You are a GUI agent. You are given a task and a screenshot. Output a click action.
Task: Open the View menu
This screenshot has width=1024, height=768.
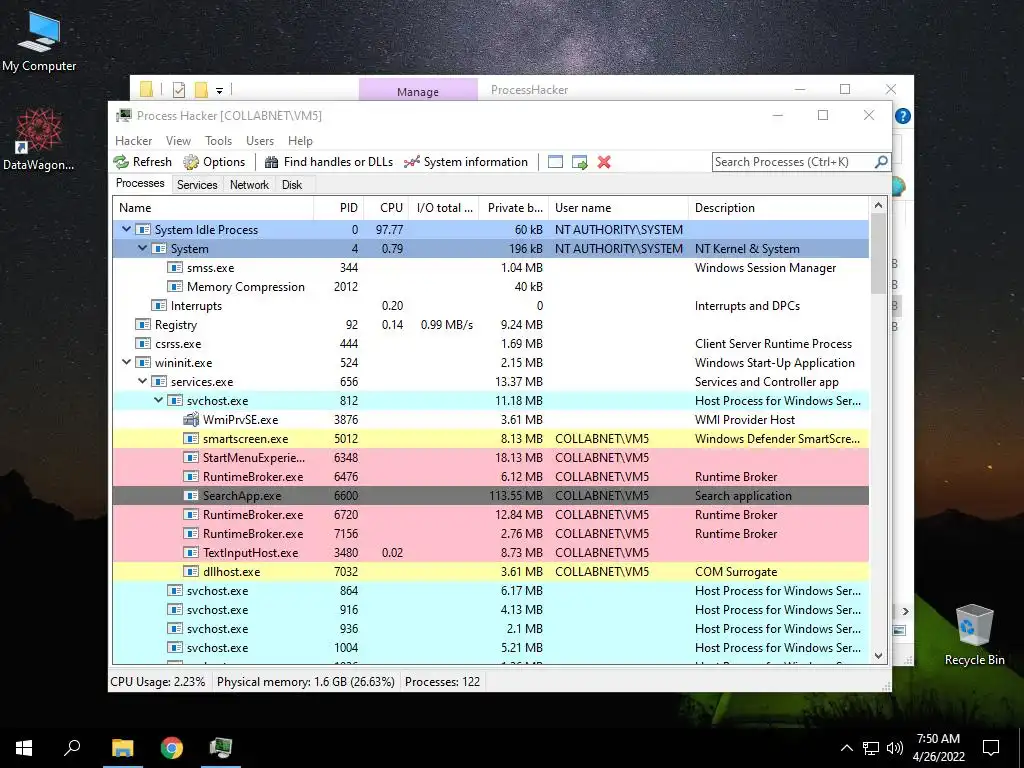point(178,141)
